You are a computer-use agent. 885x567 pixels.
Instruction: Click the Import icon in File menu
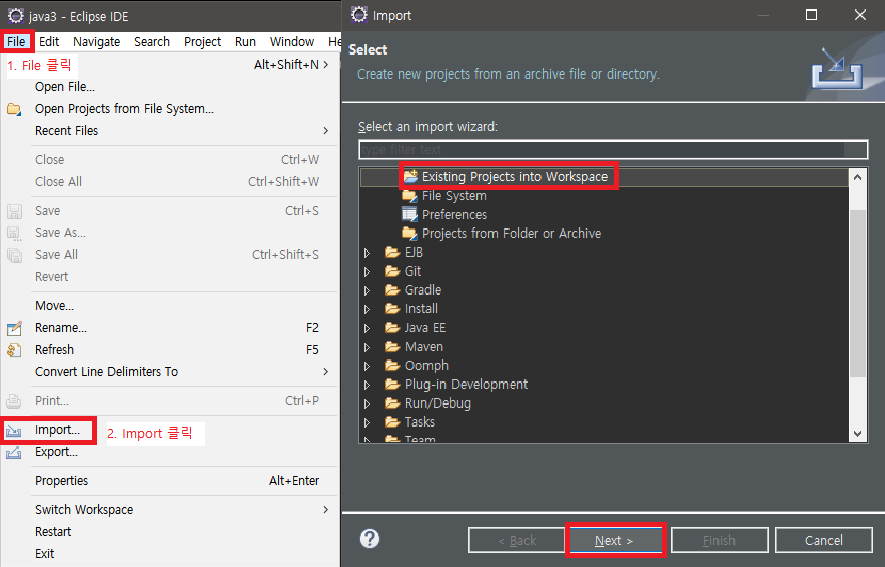[14, 431]
